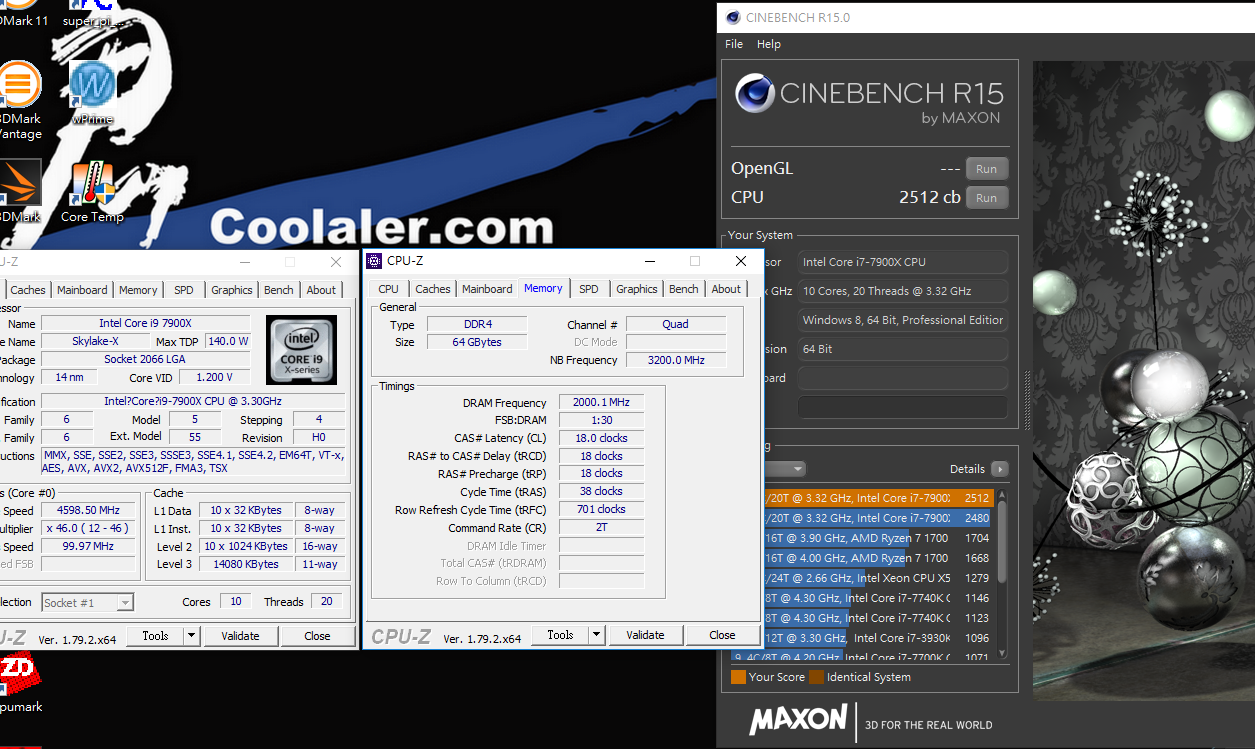Click the Tools button in the front CPU-Z window

560,635
